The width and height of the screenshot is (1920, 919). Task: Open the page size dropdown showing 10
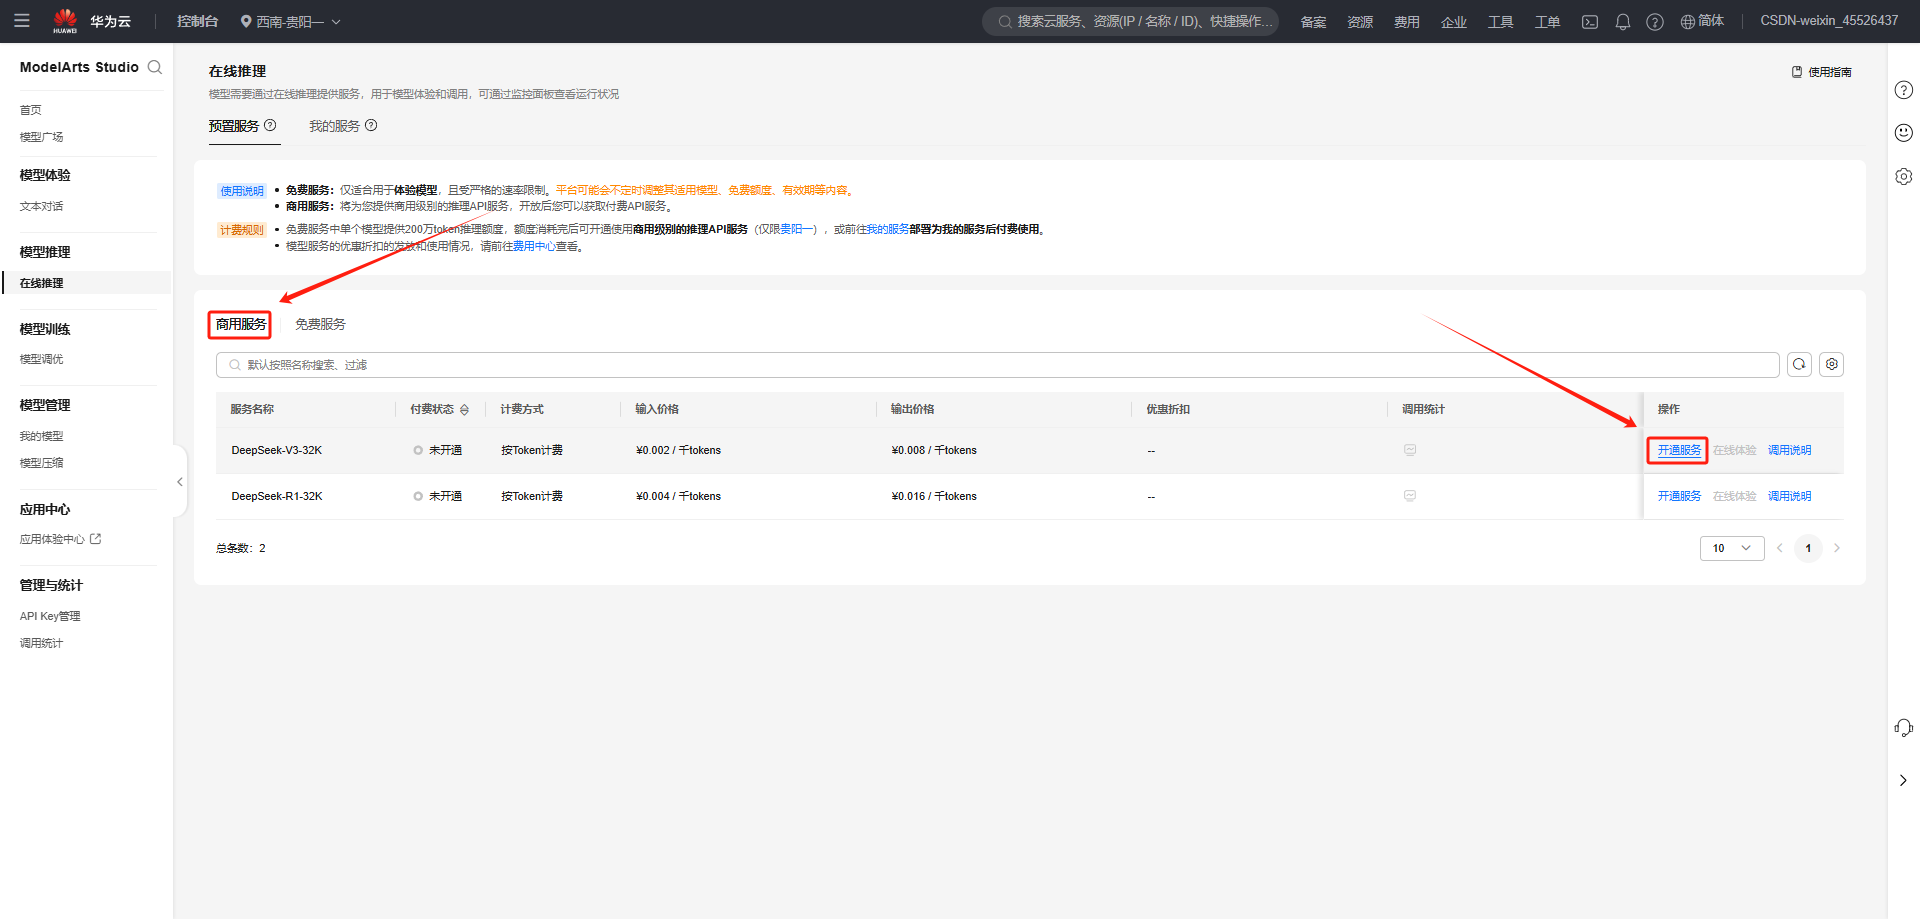coord(1732,548)
